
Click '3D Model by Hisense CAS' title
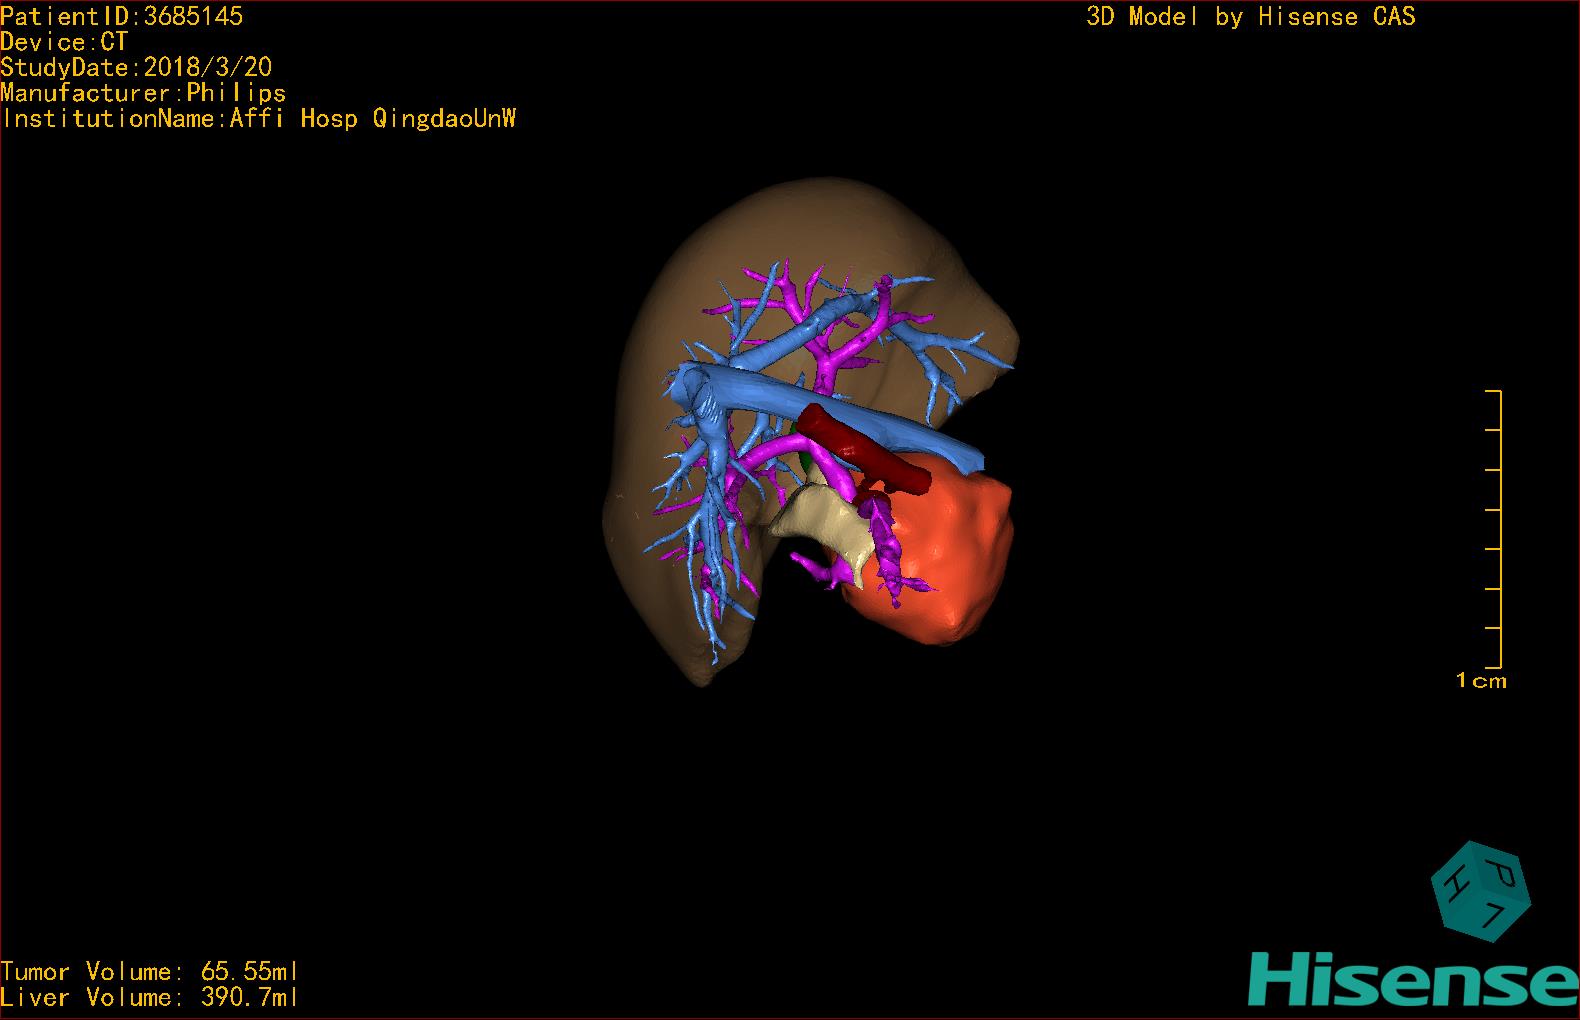pyautogui.click(x=1251, y=16)
